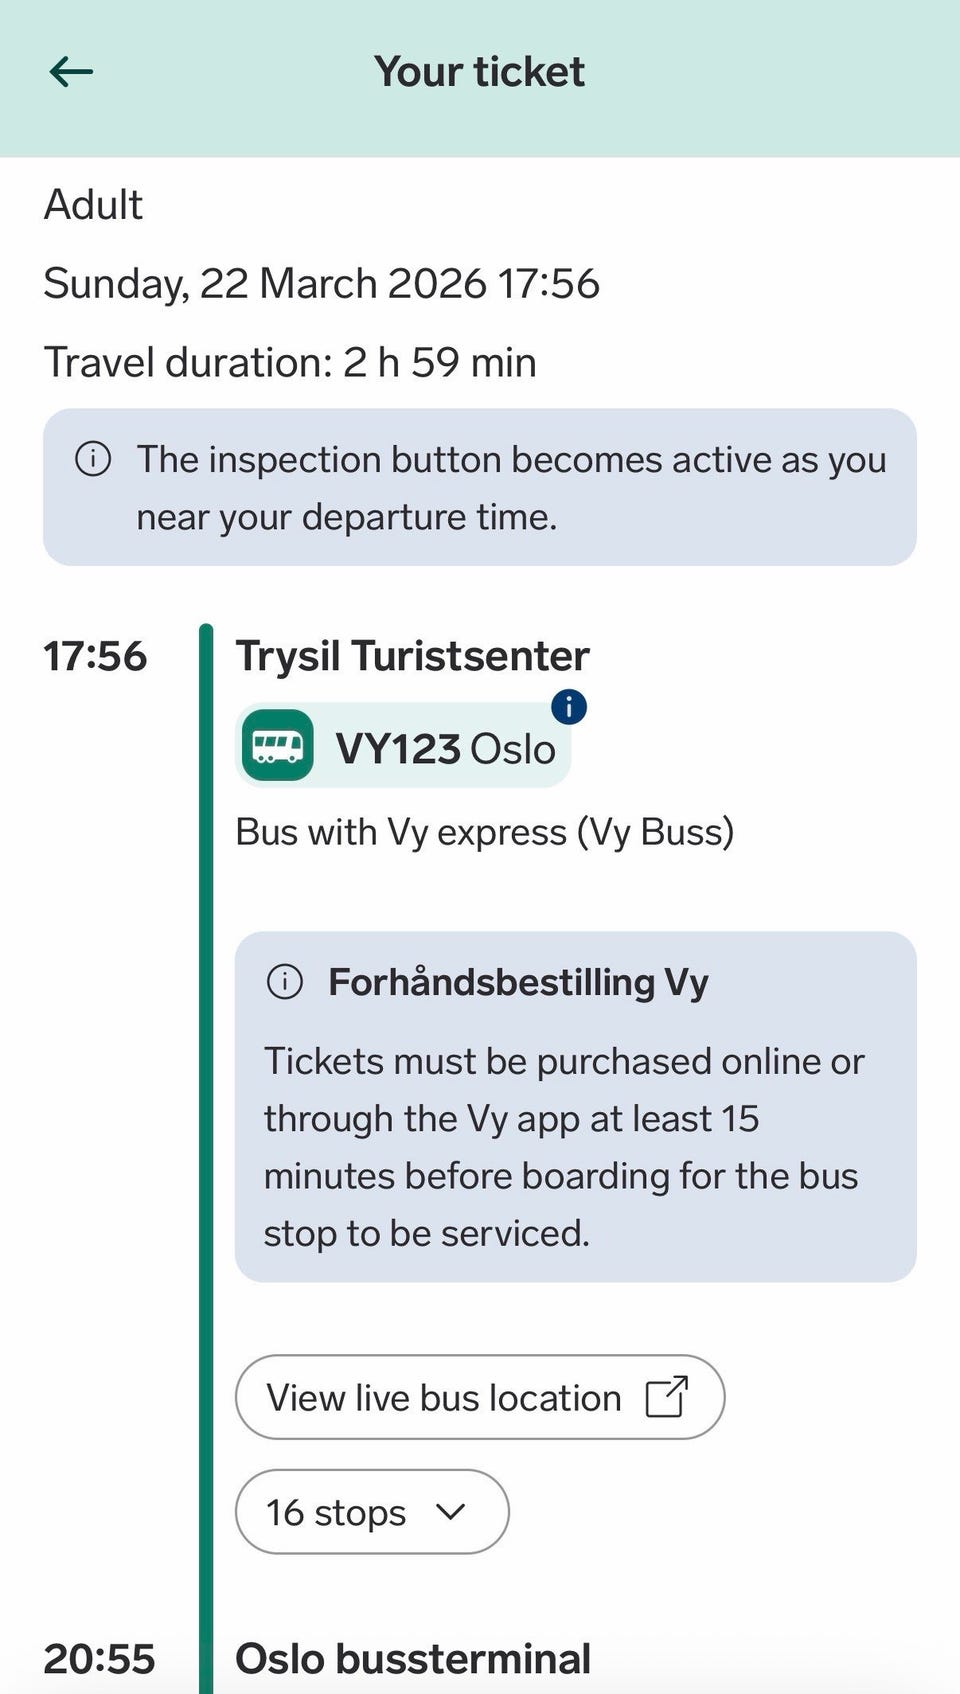This screenshot has height=1694, width=960.
Task: Click the Forhåndsbestilling Vy heading
Action: [518, 982]
